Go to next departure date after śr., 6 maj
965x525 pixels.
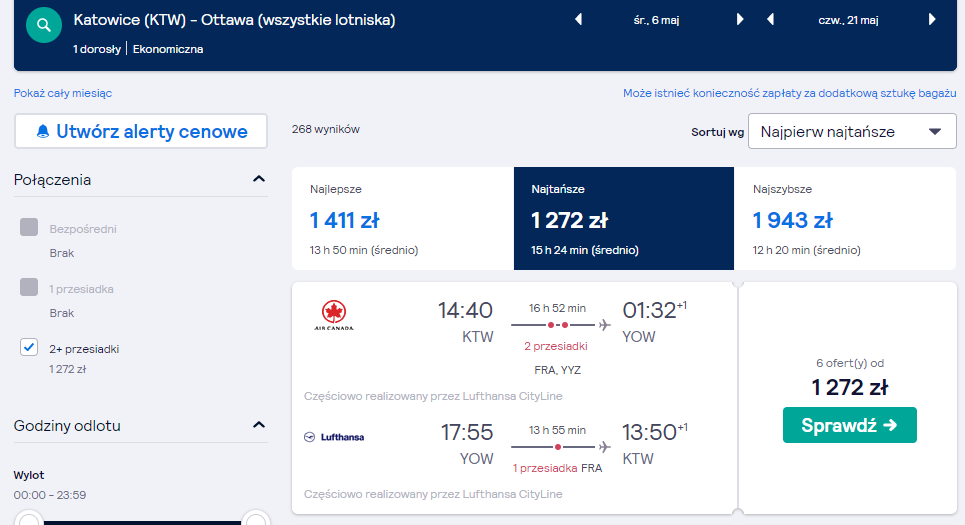tap(740, 20)
